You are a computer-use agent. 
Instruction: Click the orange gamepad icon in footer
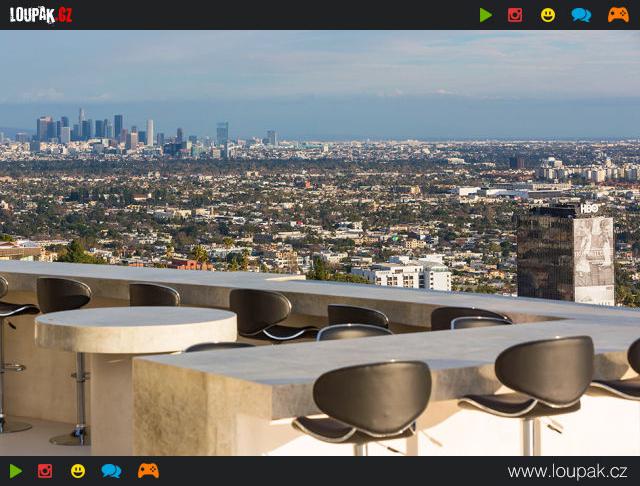coord(148,470)
